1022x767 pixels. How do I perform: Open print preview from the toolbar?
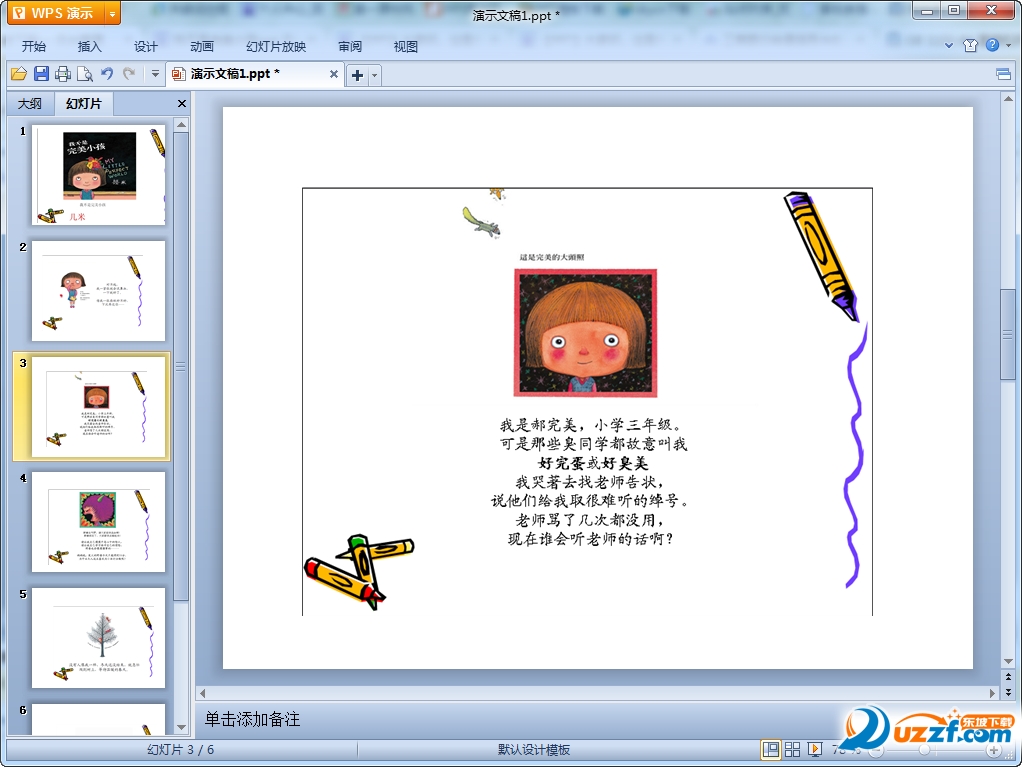pyautogui.click(x=85, y=74)
